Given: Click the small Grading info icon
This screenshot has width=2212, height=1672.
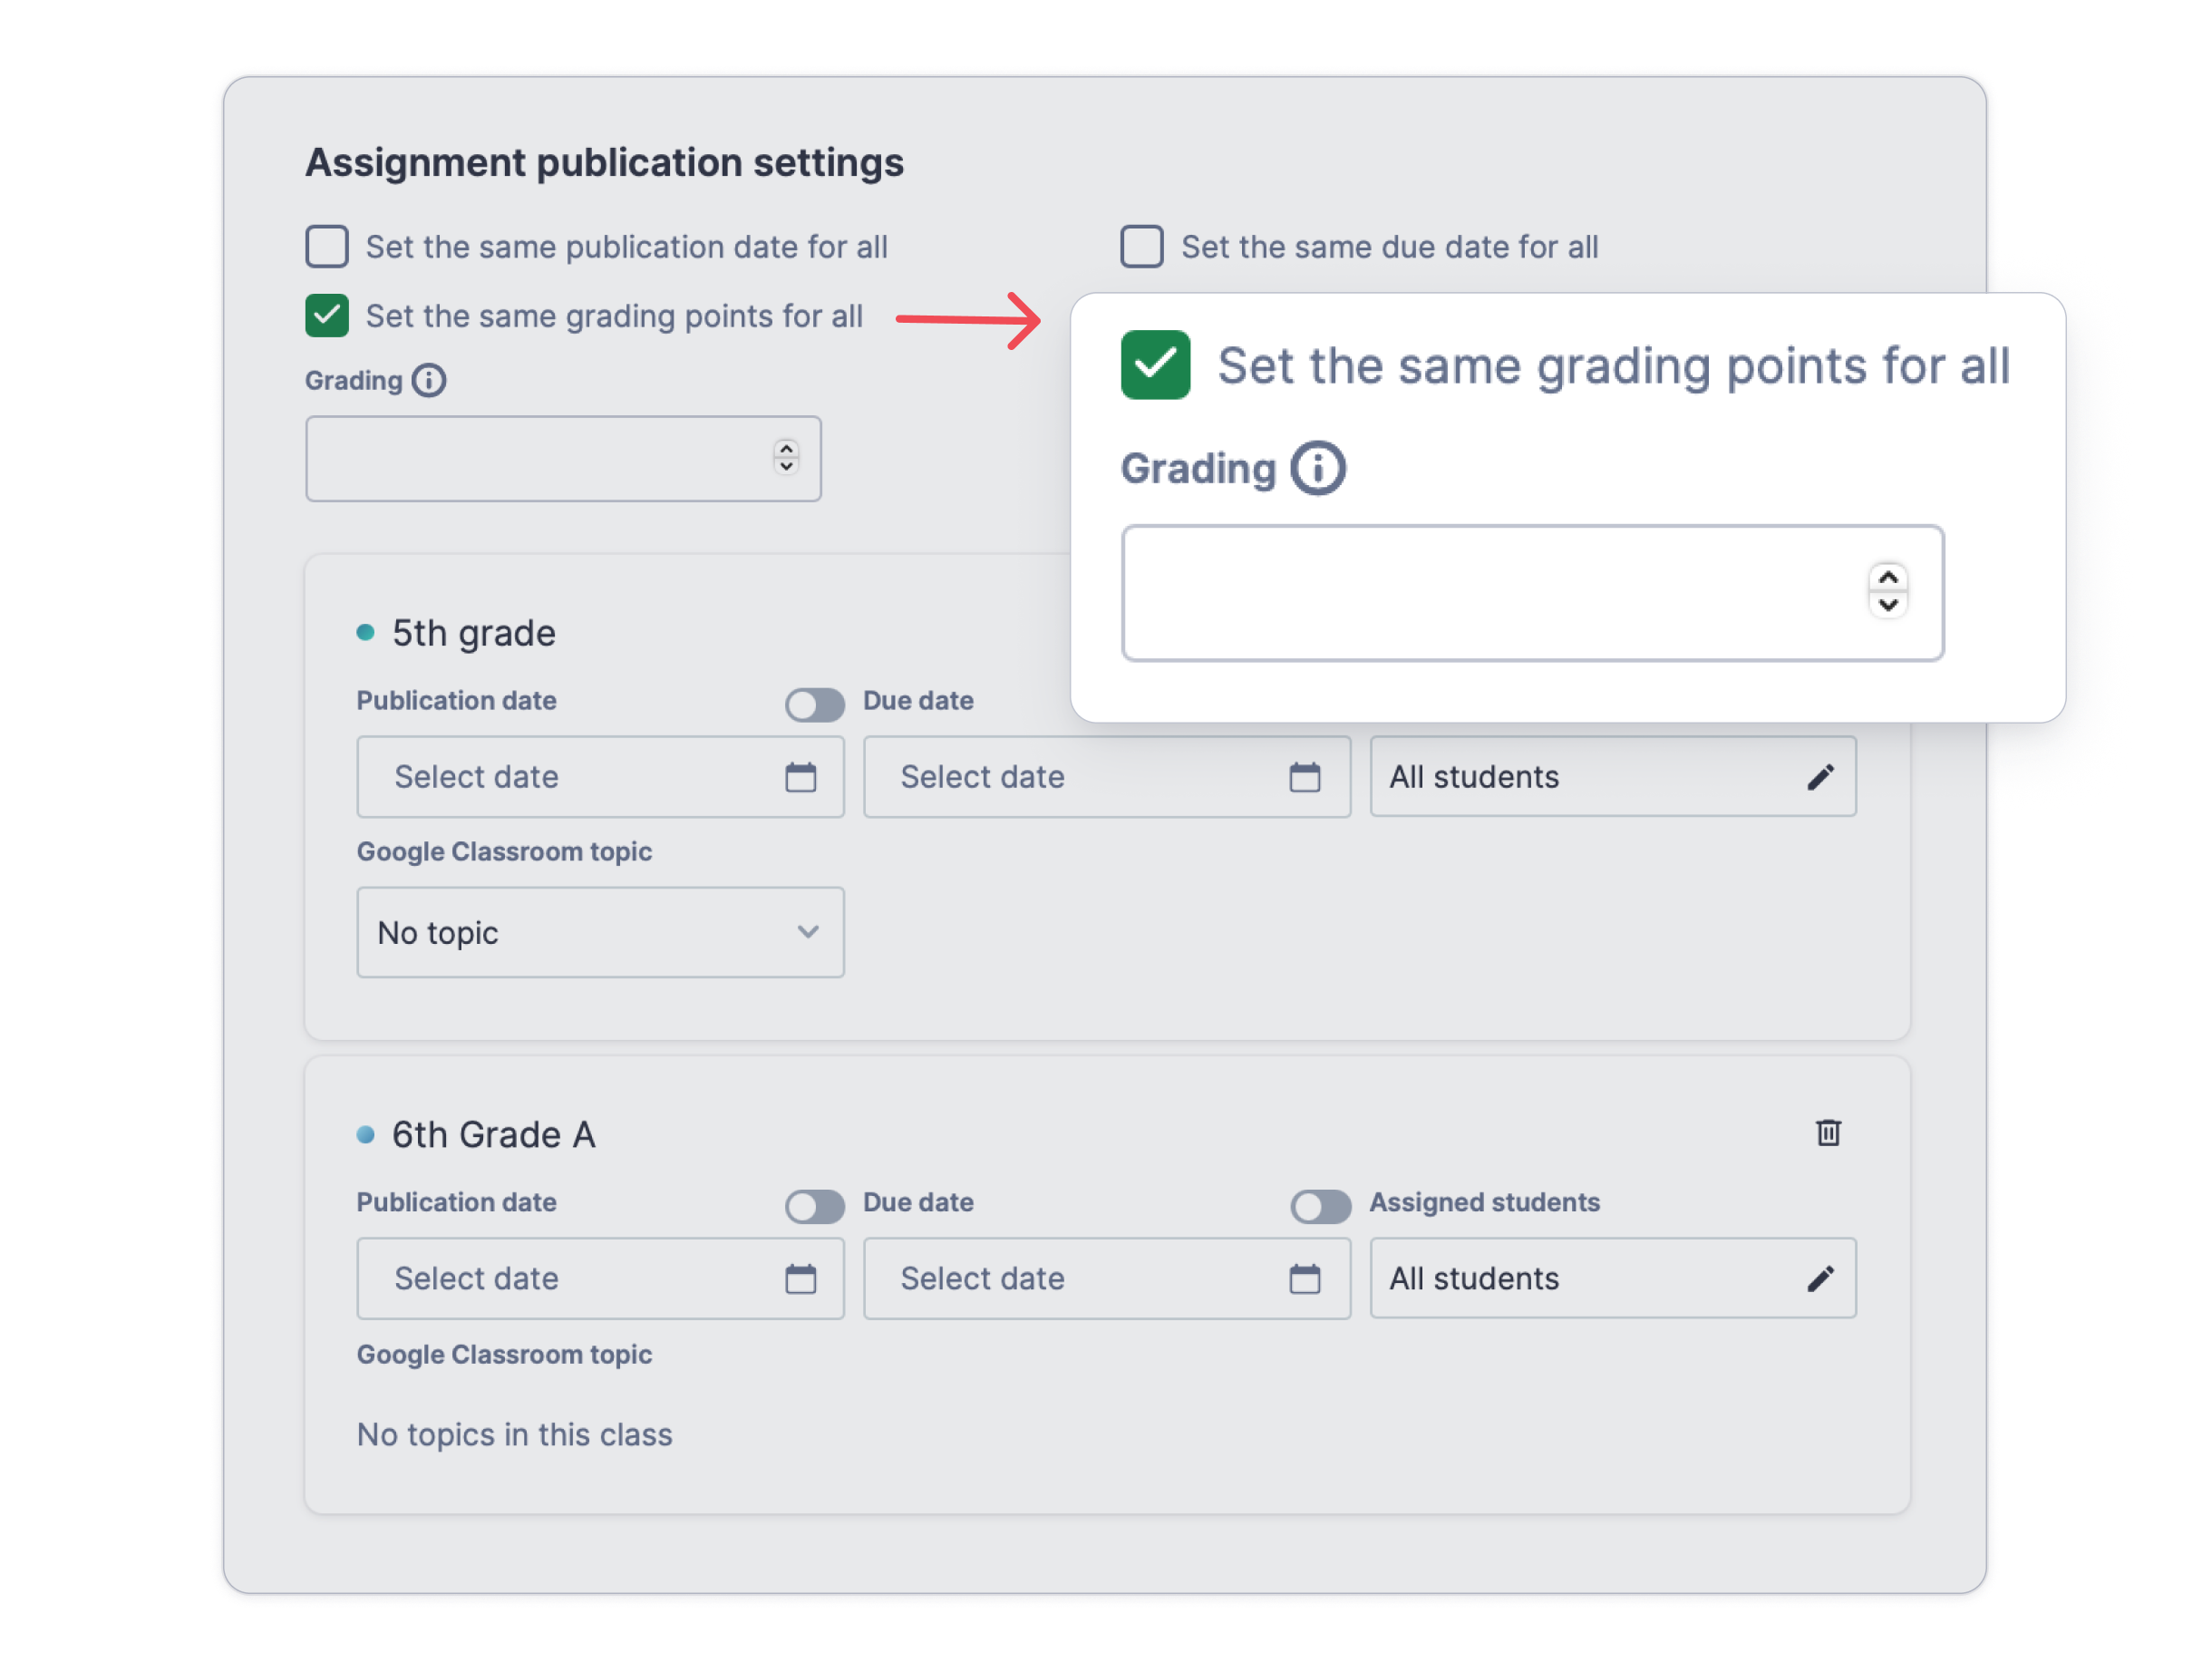Looking at the screenshot, I should [x=429, y=380].
